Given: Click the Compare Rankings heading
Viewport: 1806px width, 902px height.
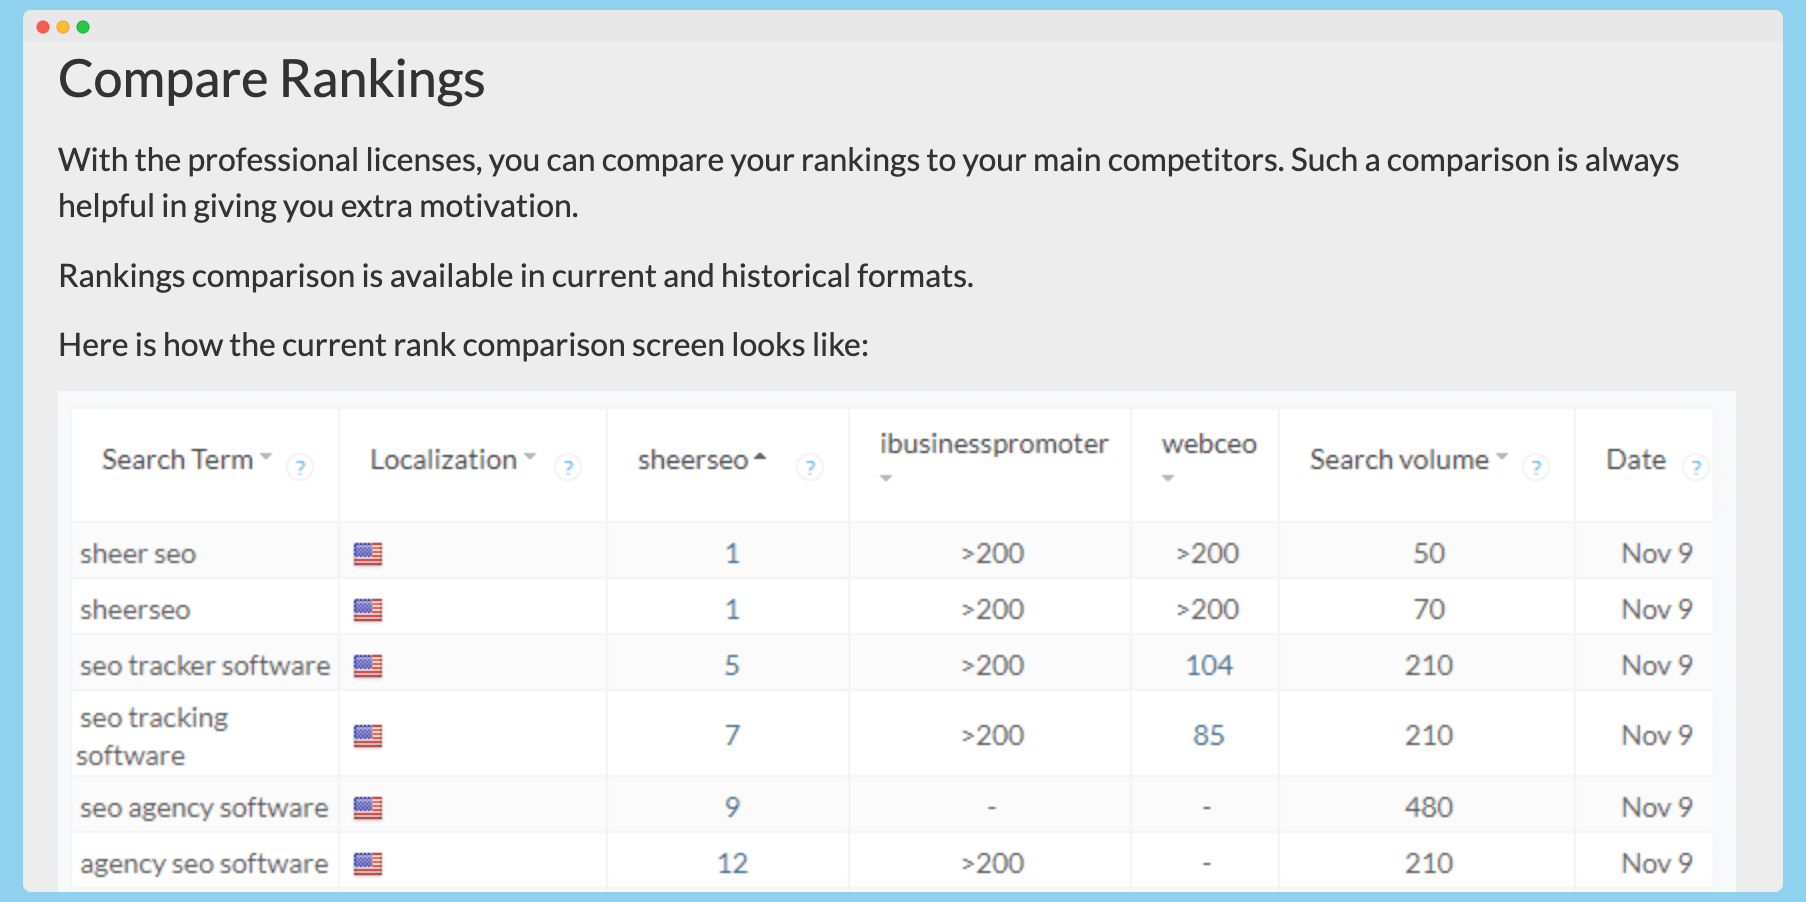Looking at the screenshot, I should [x=271, y=80].
